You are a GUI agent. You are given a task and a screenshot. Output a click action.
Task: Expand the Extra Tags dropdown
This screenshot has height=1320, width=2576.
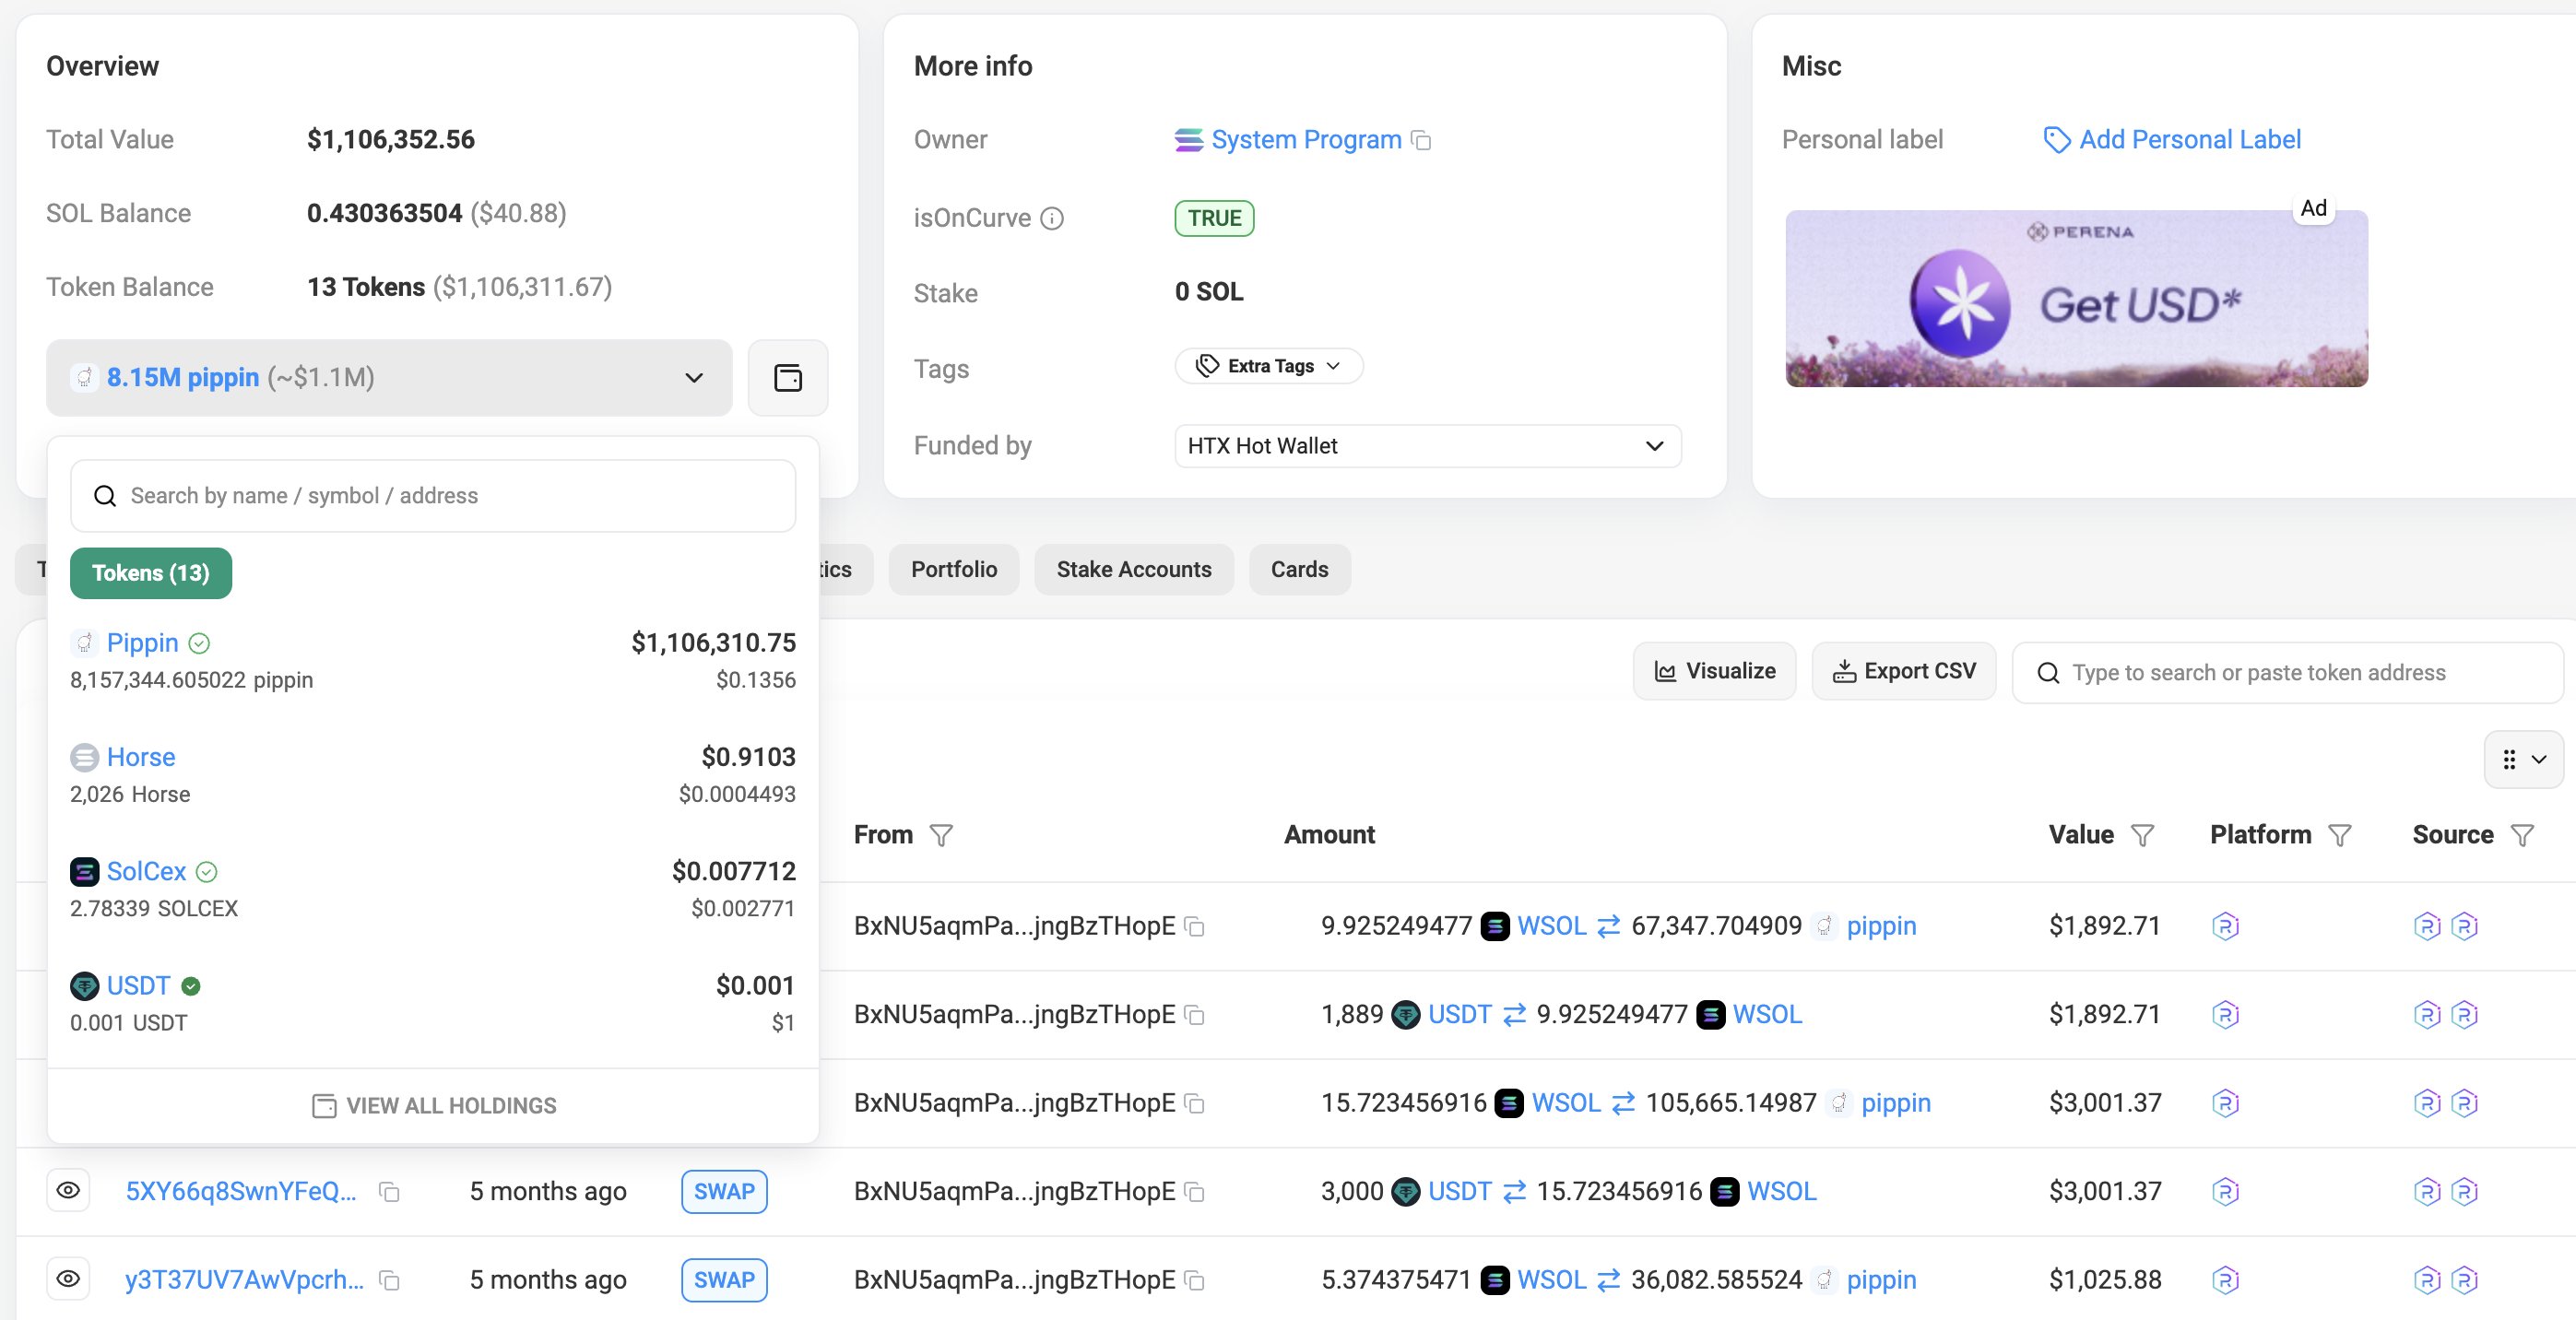1268,366
